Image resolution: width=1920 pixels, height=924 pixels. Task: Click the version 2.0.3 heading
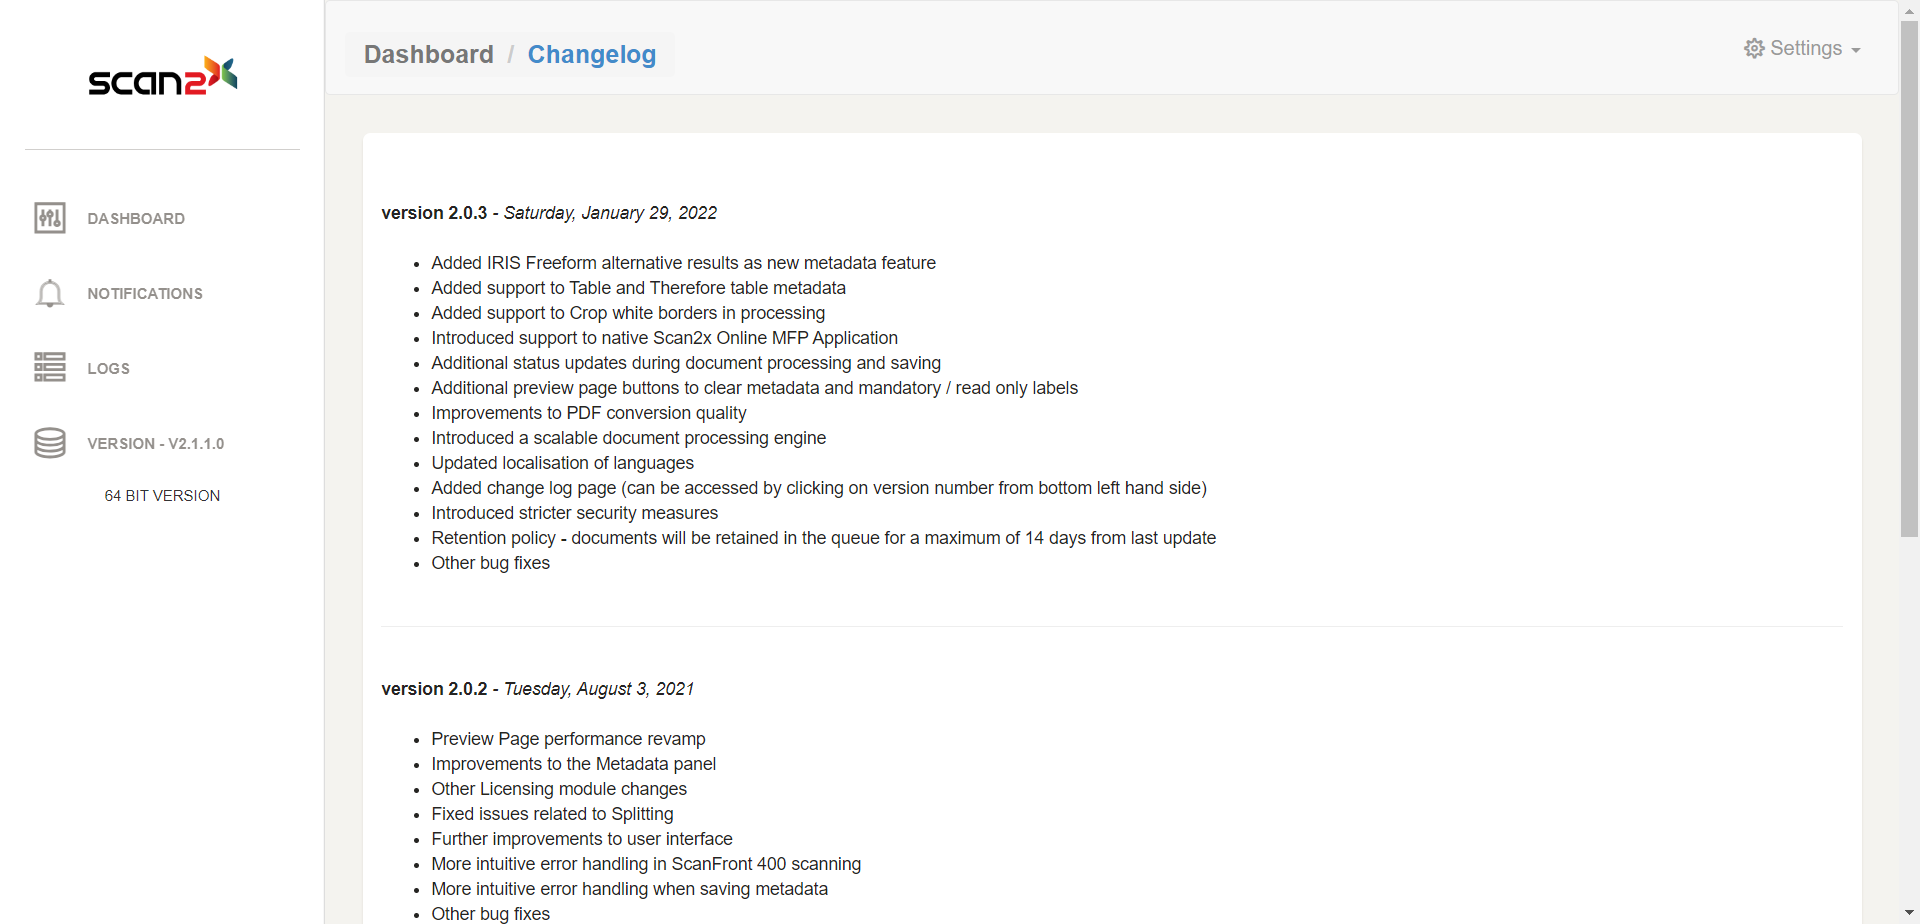click(x=434, y=213)
